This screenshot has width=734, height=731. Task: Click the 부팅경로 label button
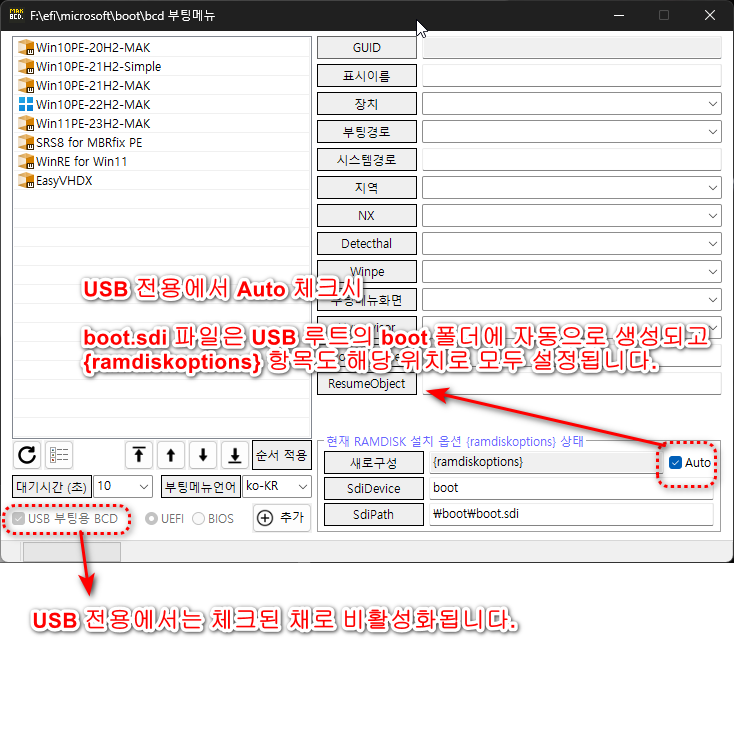(367, 132)
